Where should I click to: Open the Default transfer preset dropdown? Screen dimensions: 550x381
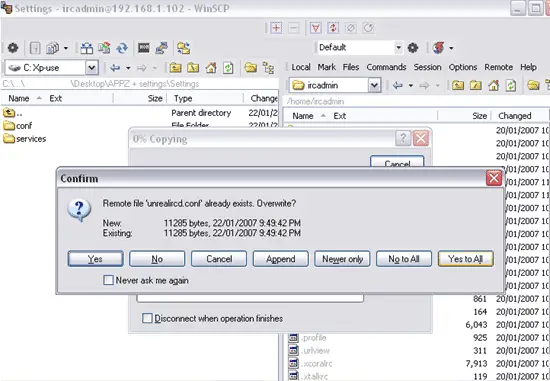398,47
